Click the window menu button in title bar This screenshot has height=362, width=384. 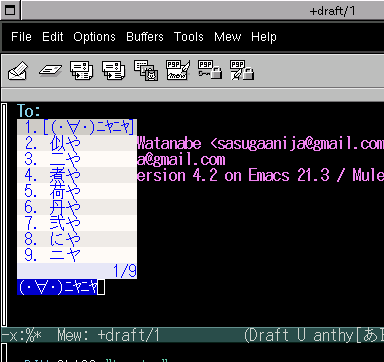point(10,10)
